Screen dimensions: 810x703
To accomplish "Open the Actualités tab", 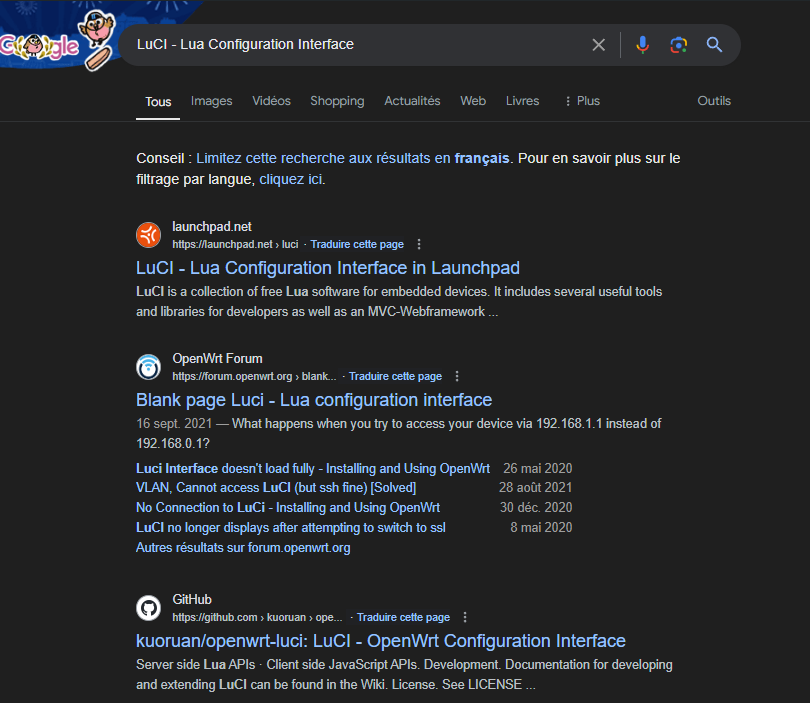I will point(412,101).
